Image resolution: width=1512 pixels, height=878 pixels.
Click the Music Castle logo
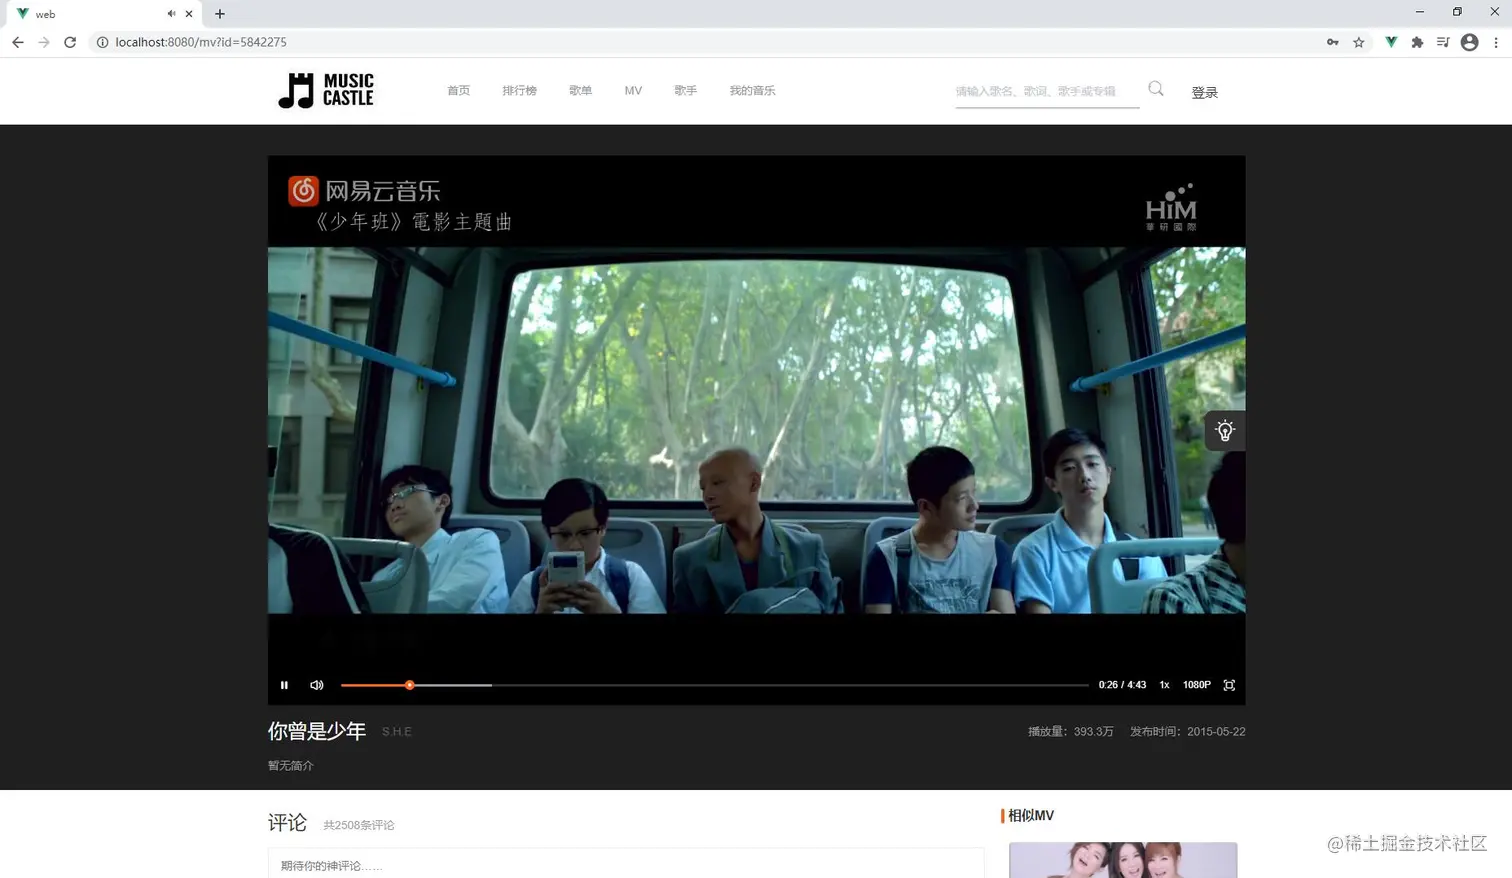[326, 90]
